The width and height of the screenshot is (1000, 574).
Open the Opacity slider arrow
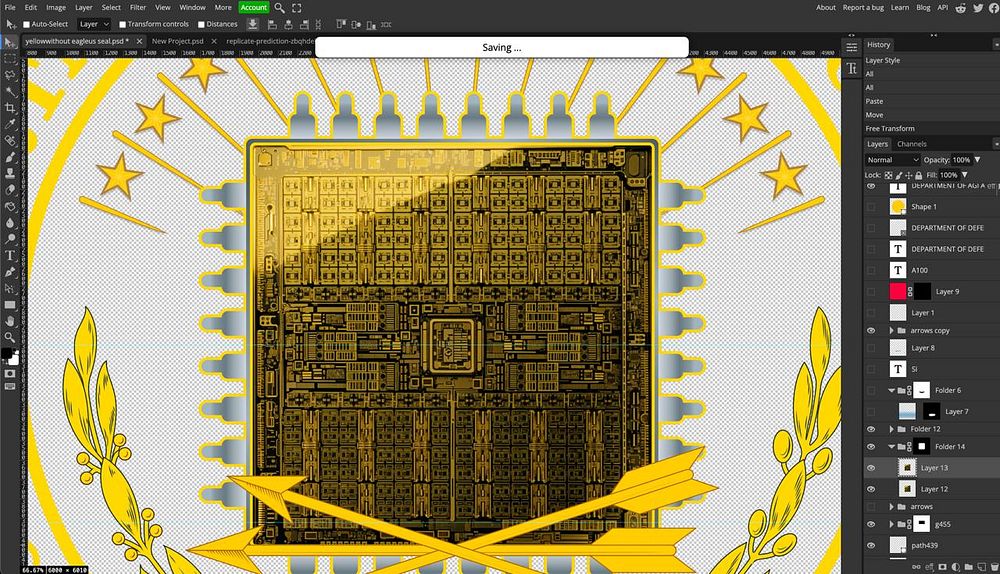point(977,159)
